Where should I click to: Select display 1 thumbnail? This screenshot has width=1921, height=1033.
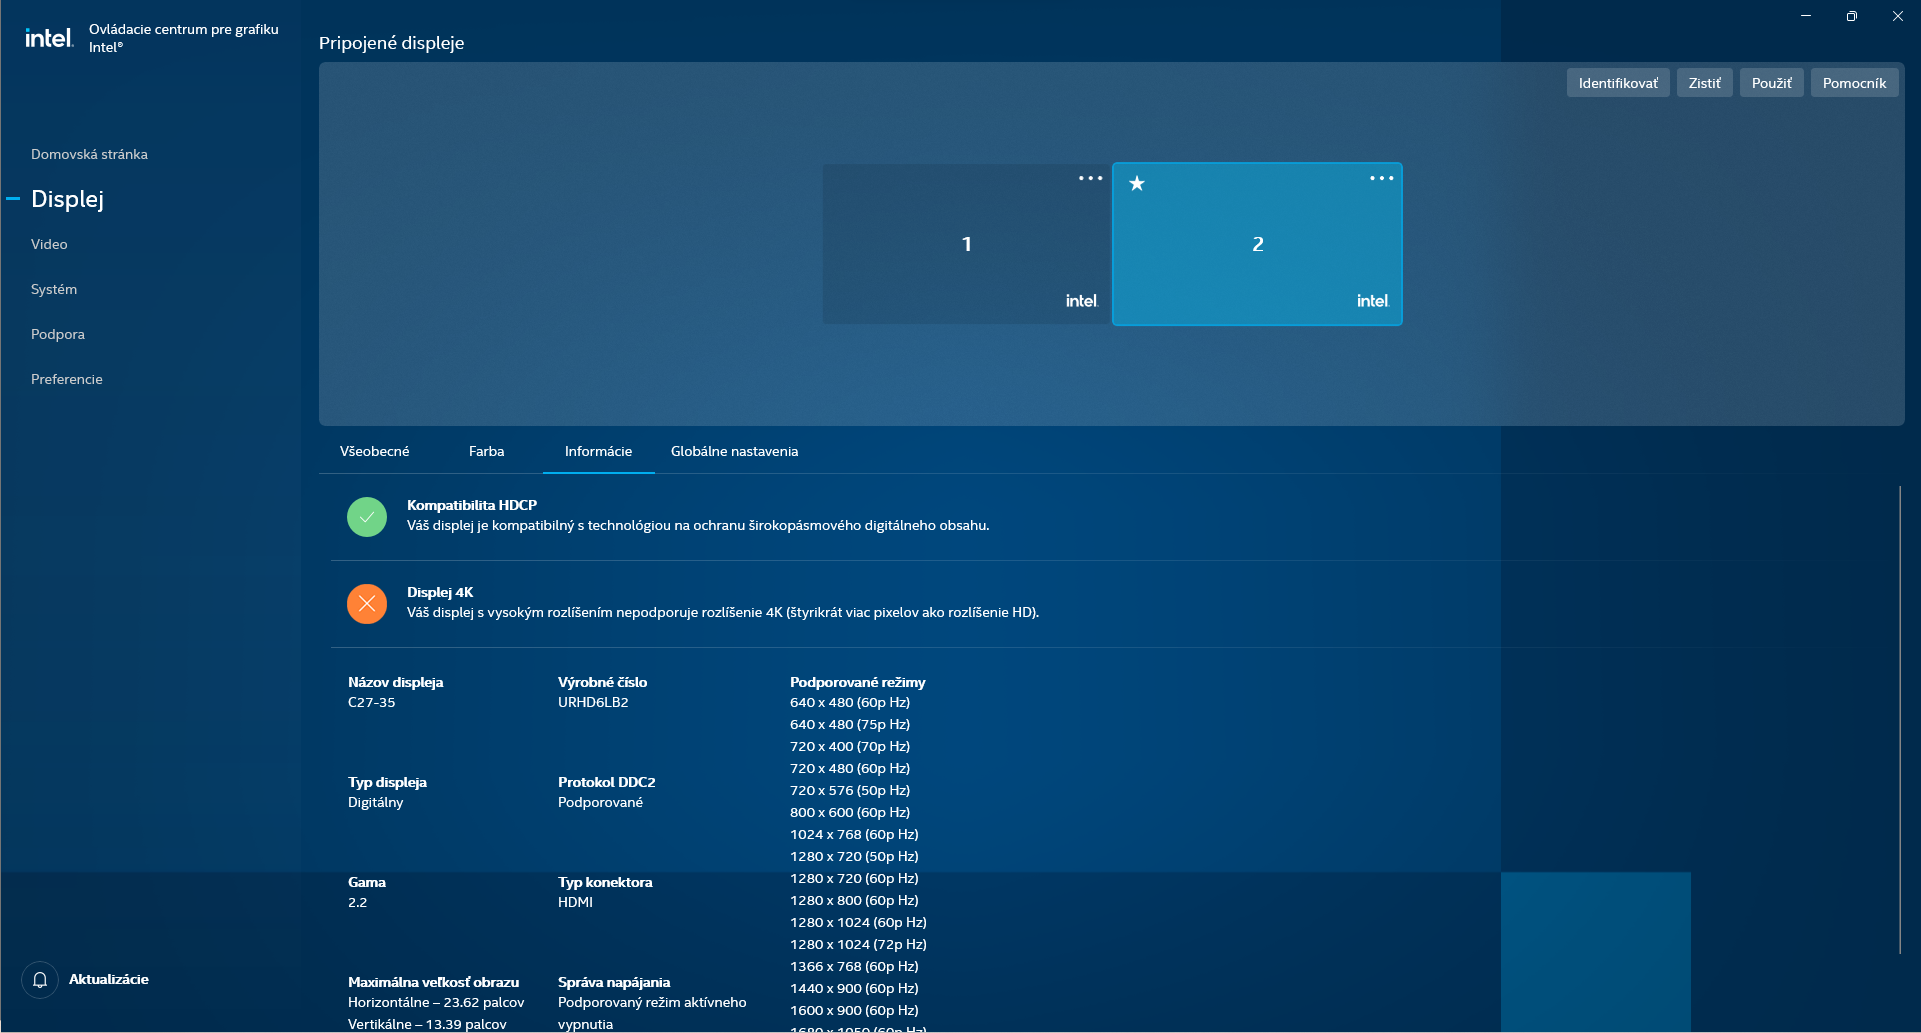966,244
